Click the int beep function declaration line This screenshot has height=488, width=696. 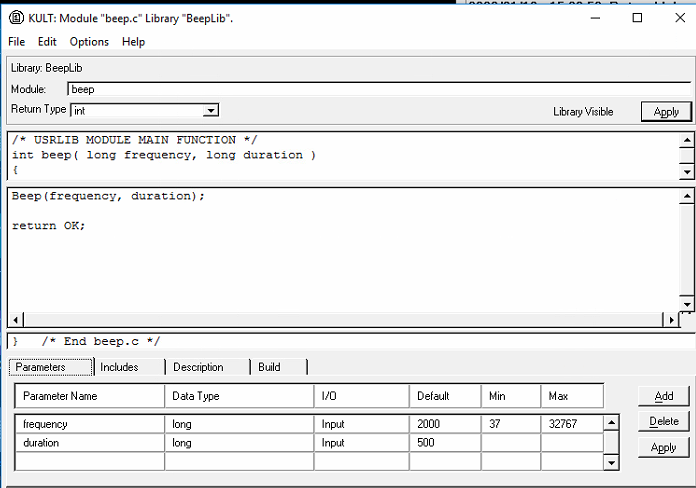tap(164, 155)
